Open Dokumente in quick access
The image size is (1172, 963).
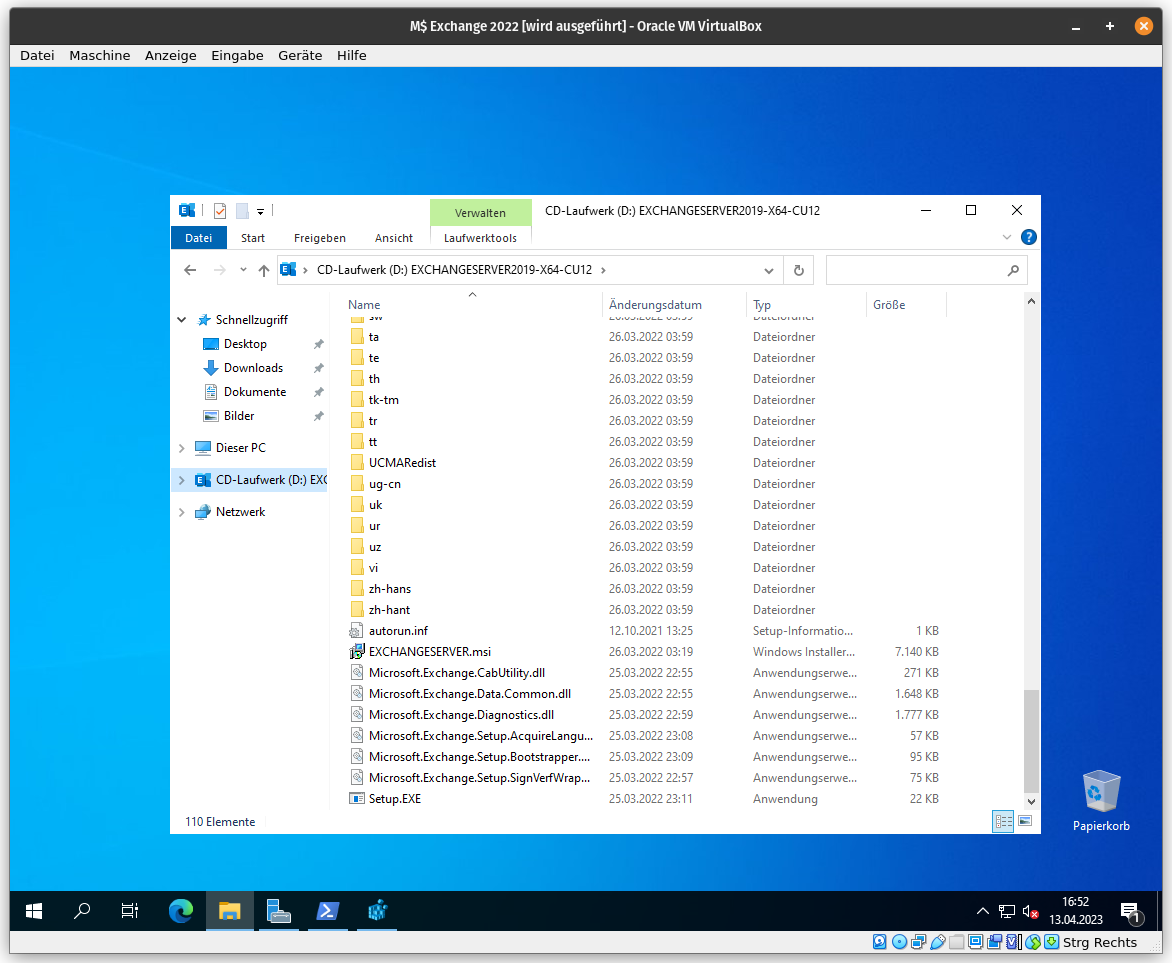pos(255,392)
